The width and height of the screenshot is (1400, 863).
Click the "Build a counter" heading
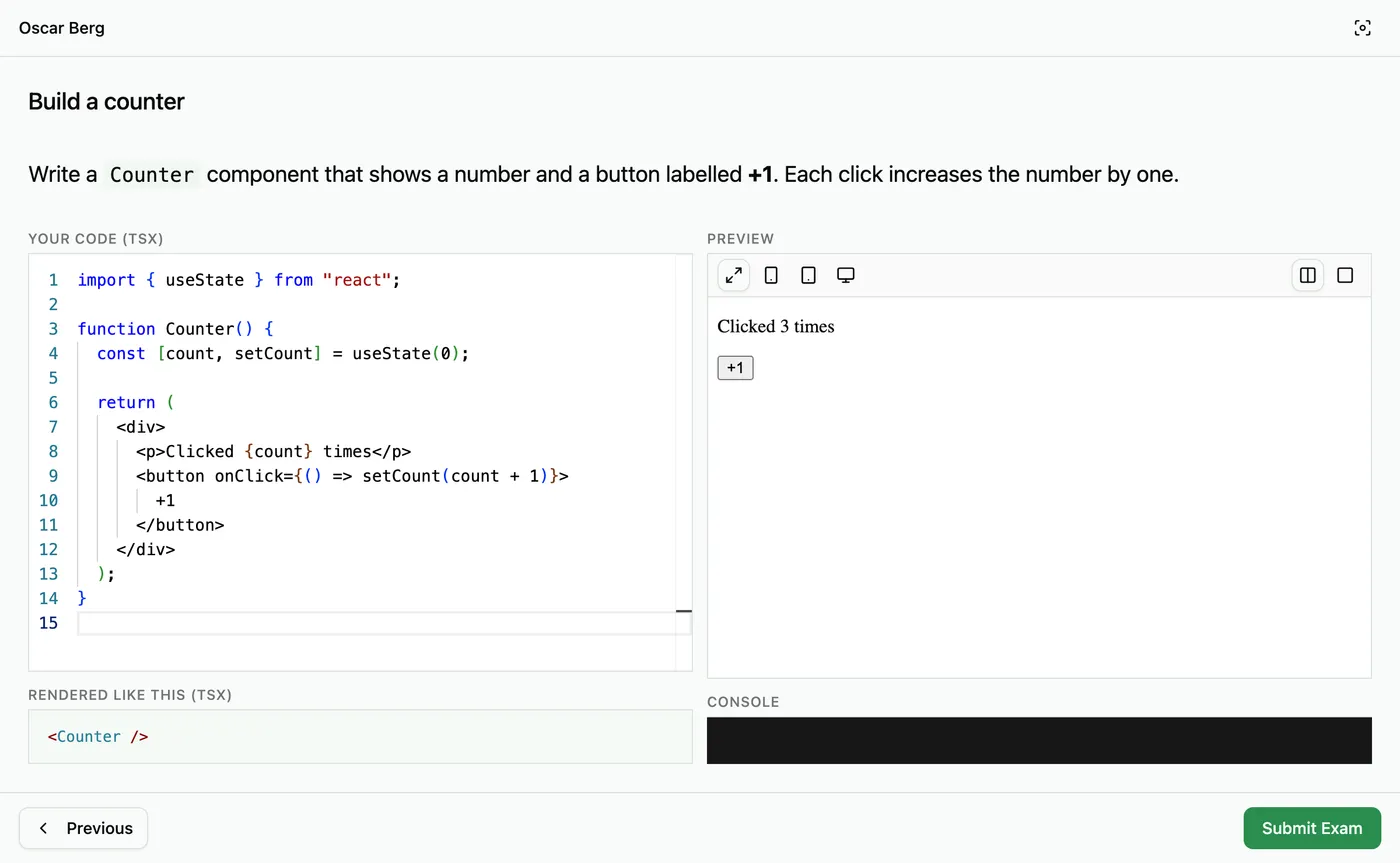(x=106, y=101)
